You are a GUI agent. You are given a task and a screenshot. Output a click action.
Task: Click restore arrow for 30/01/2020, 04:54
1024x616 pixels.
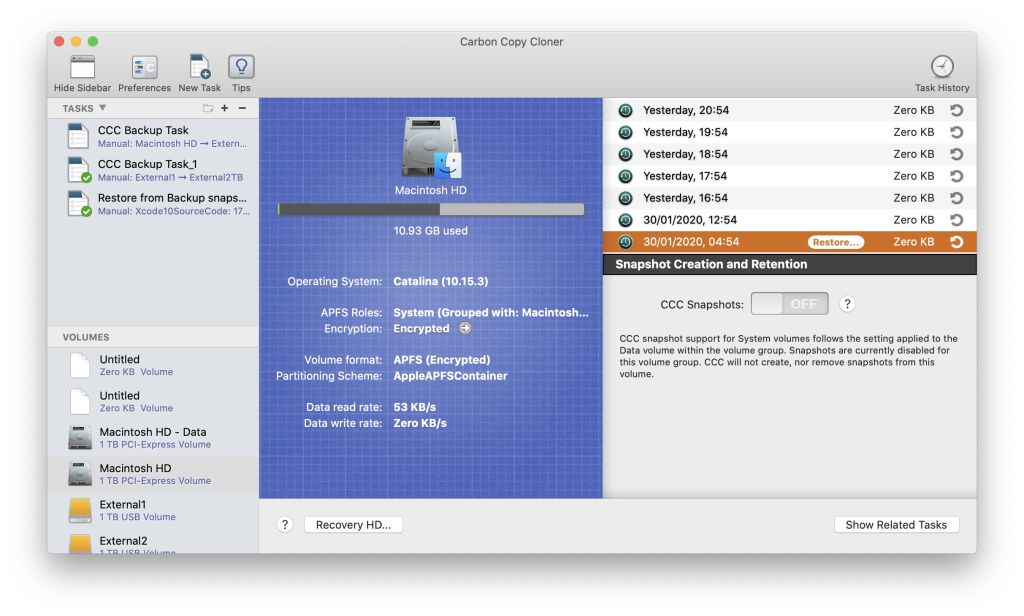click(957, 242)
